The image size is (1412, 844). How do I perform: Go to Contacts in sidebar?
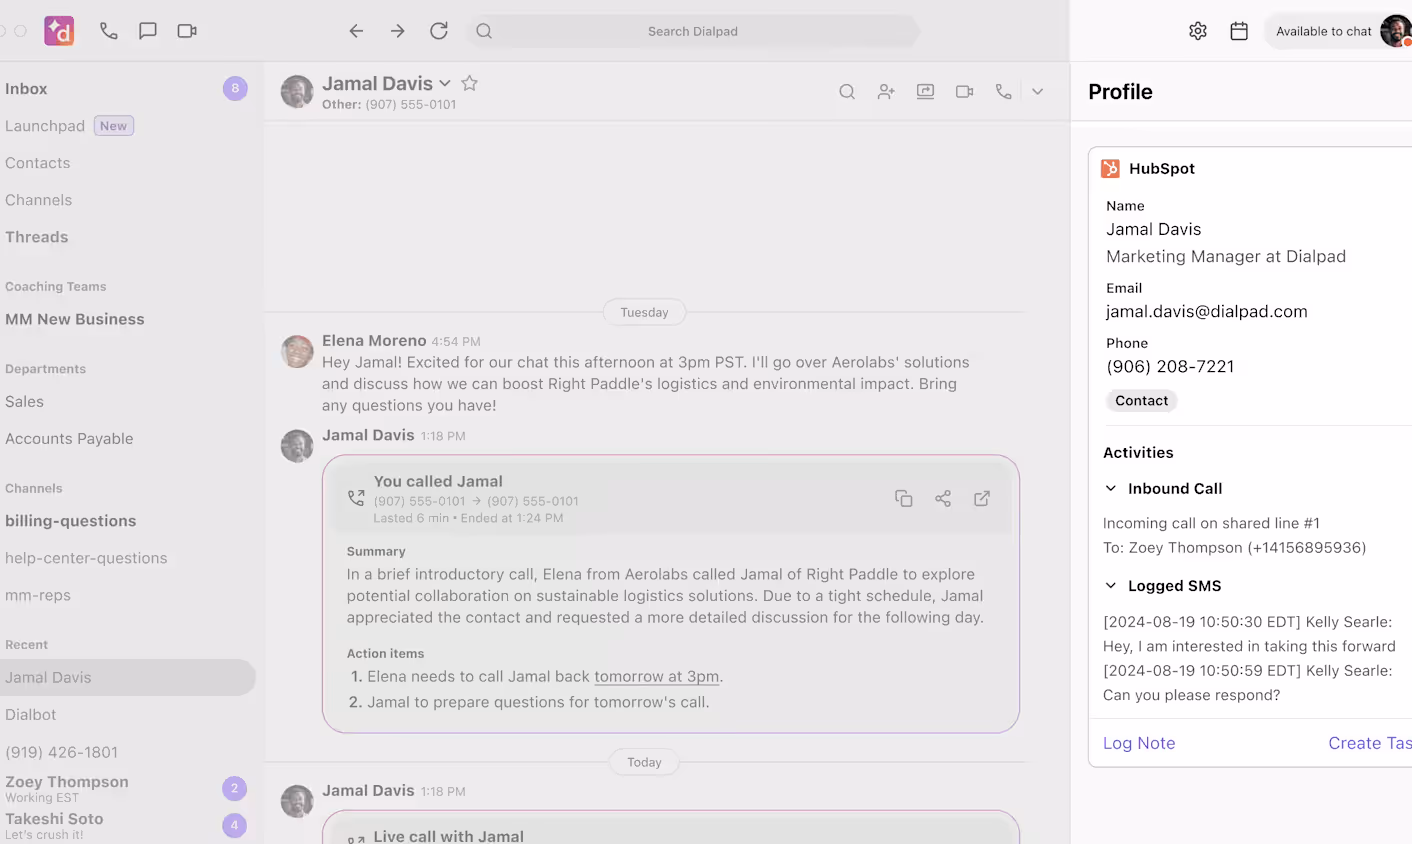pos(37,163)
